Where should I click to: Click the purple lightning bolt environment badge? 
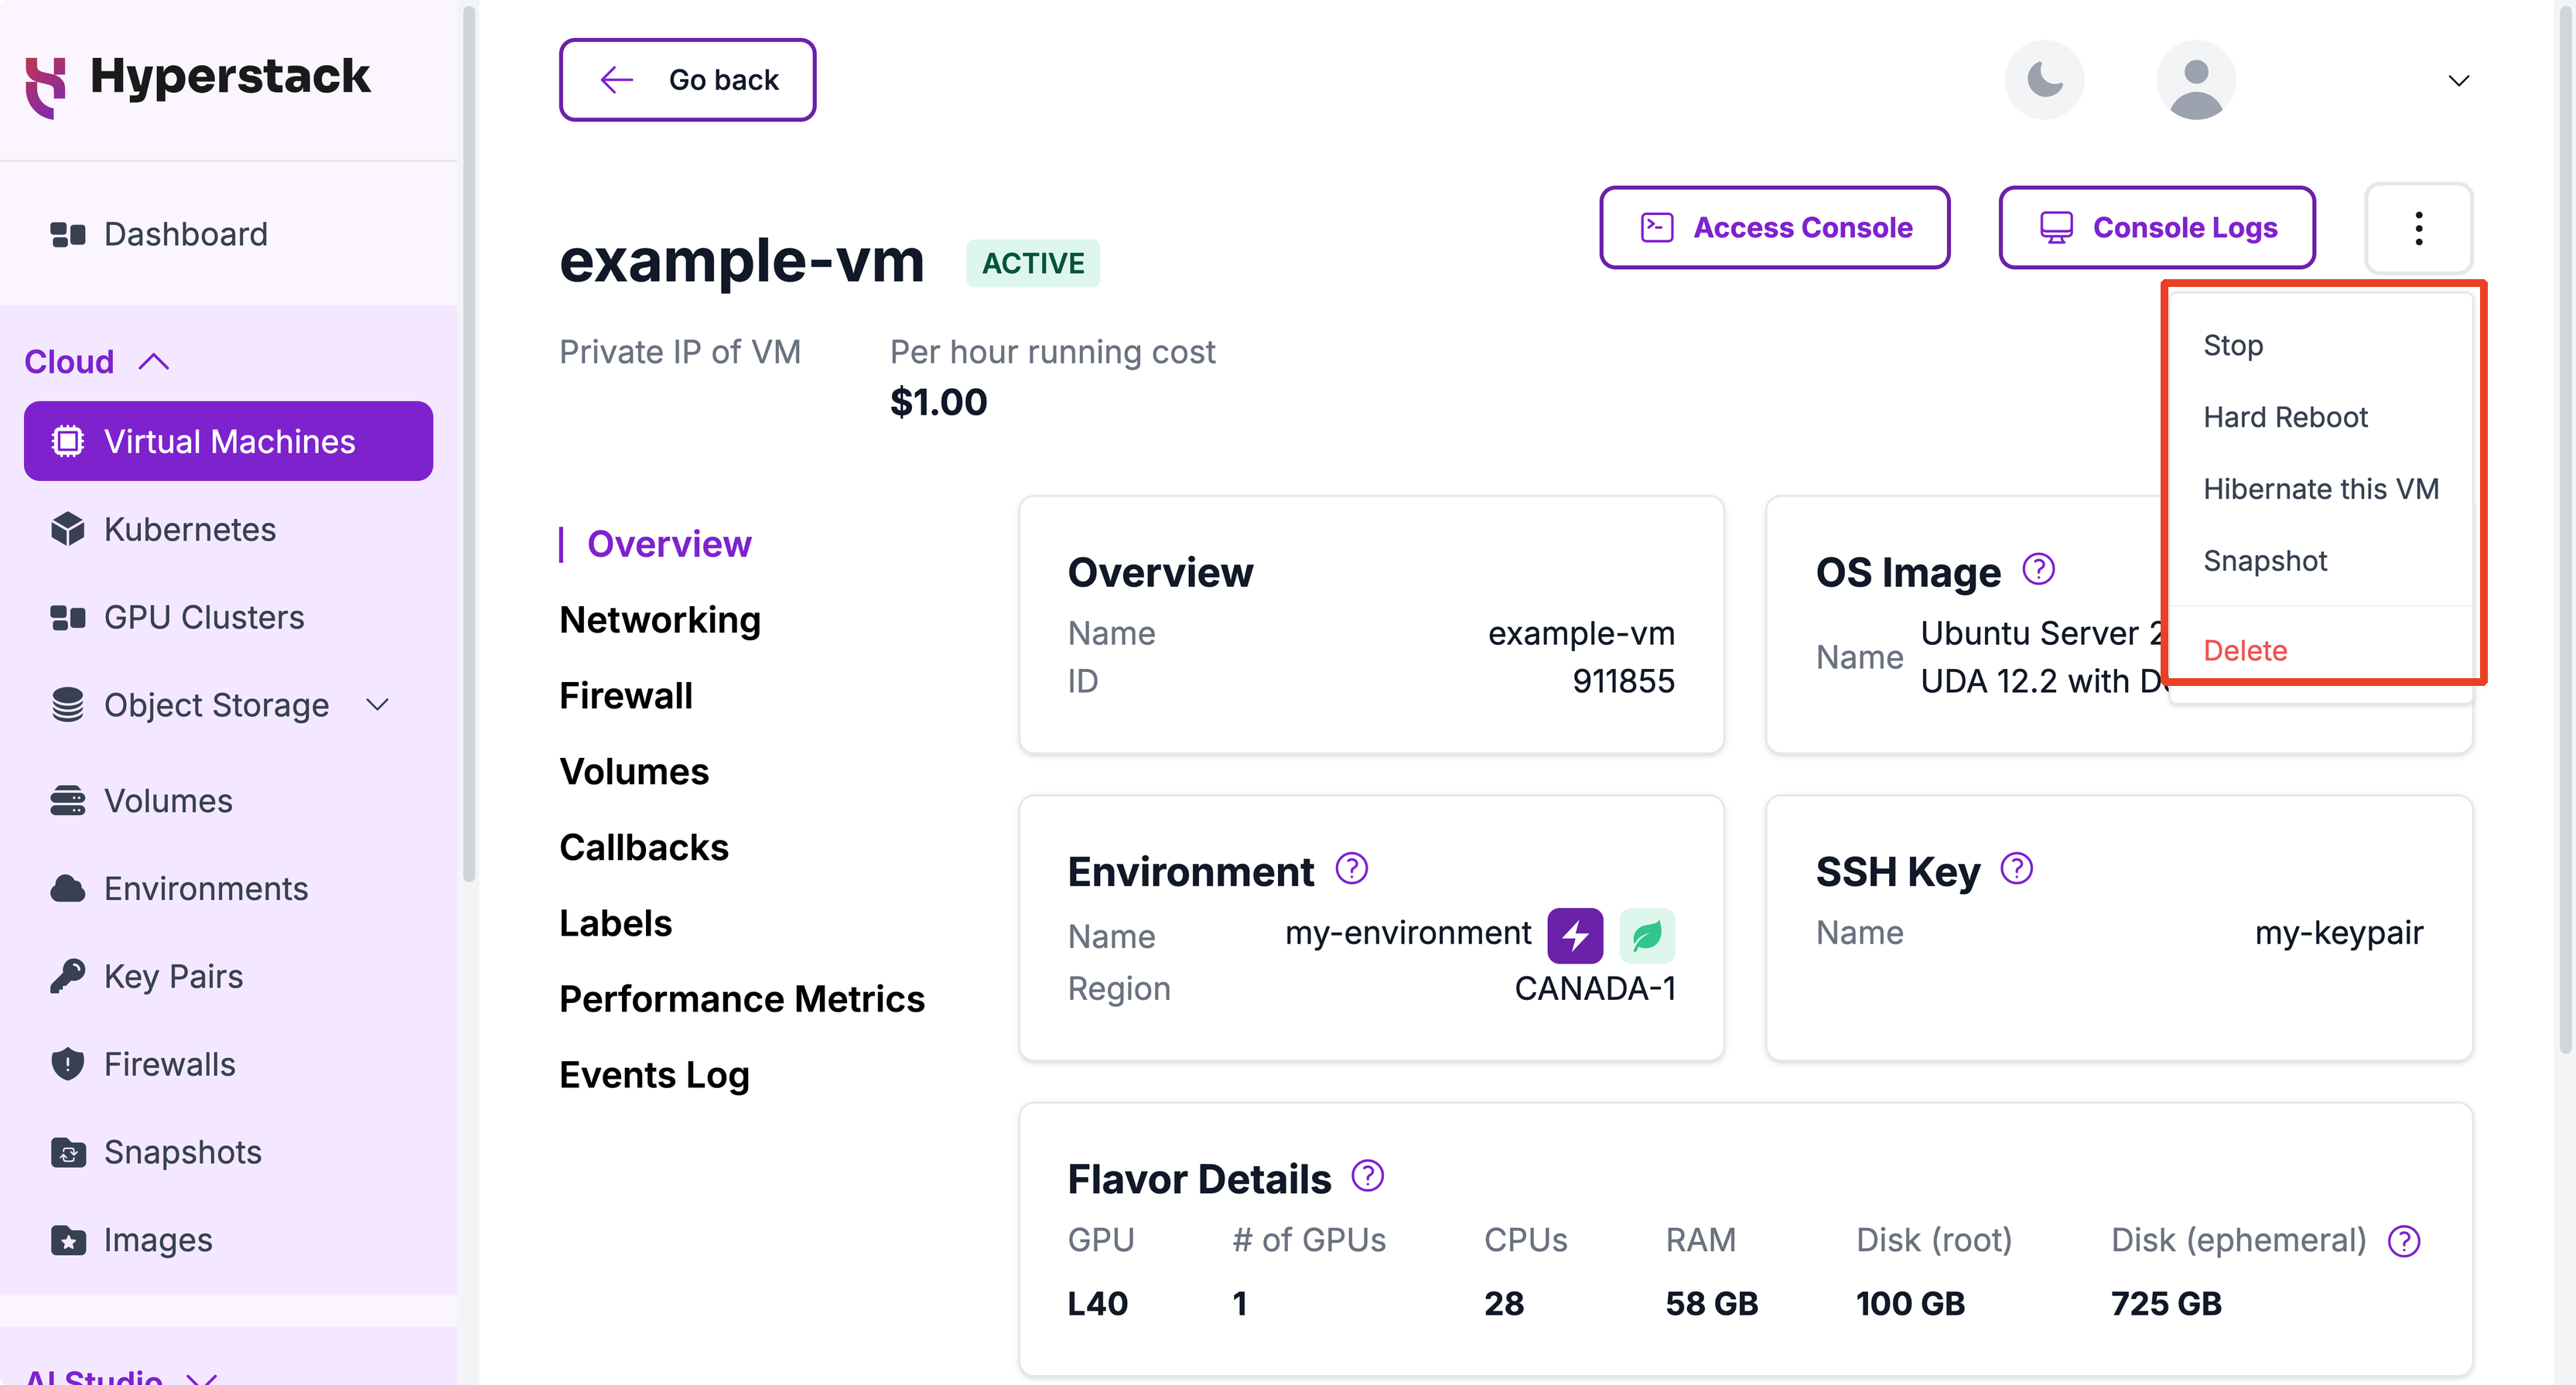click(1575, 936)
